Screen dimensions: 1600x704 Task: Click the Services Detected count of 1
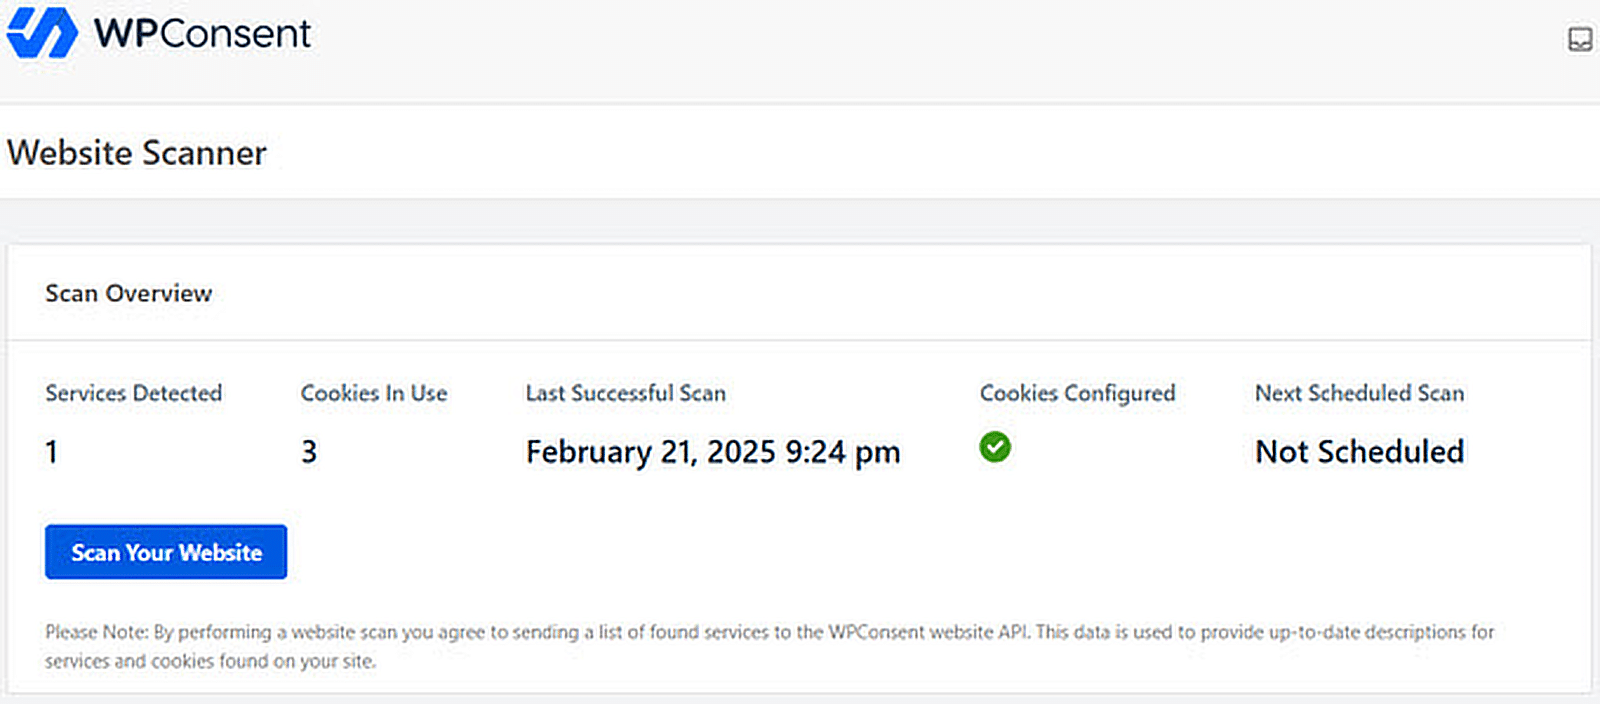pos(51,452)
